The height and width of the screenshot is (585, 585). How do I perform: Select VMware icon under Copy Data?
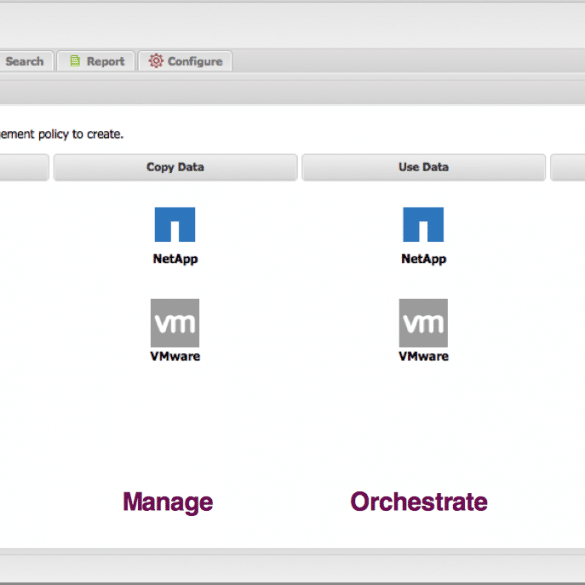pyautogui.click(x=175, y=323)
